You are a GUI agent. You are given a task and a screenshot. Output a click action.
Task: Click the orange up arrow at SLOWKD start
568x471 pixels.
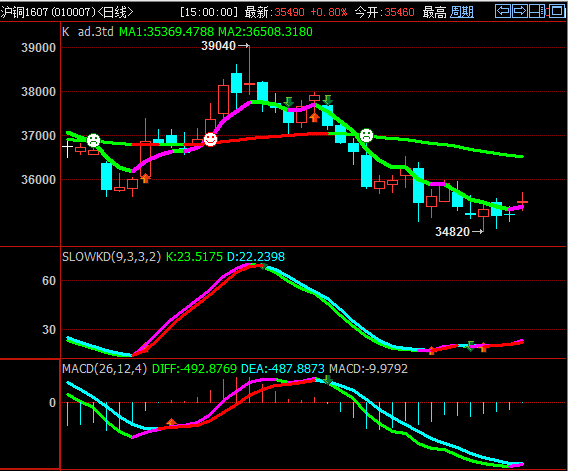point(145,348)
